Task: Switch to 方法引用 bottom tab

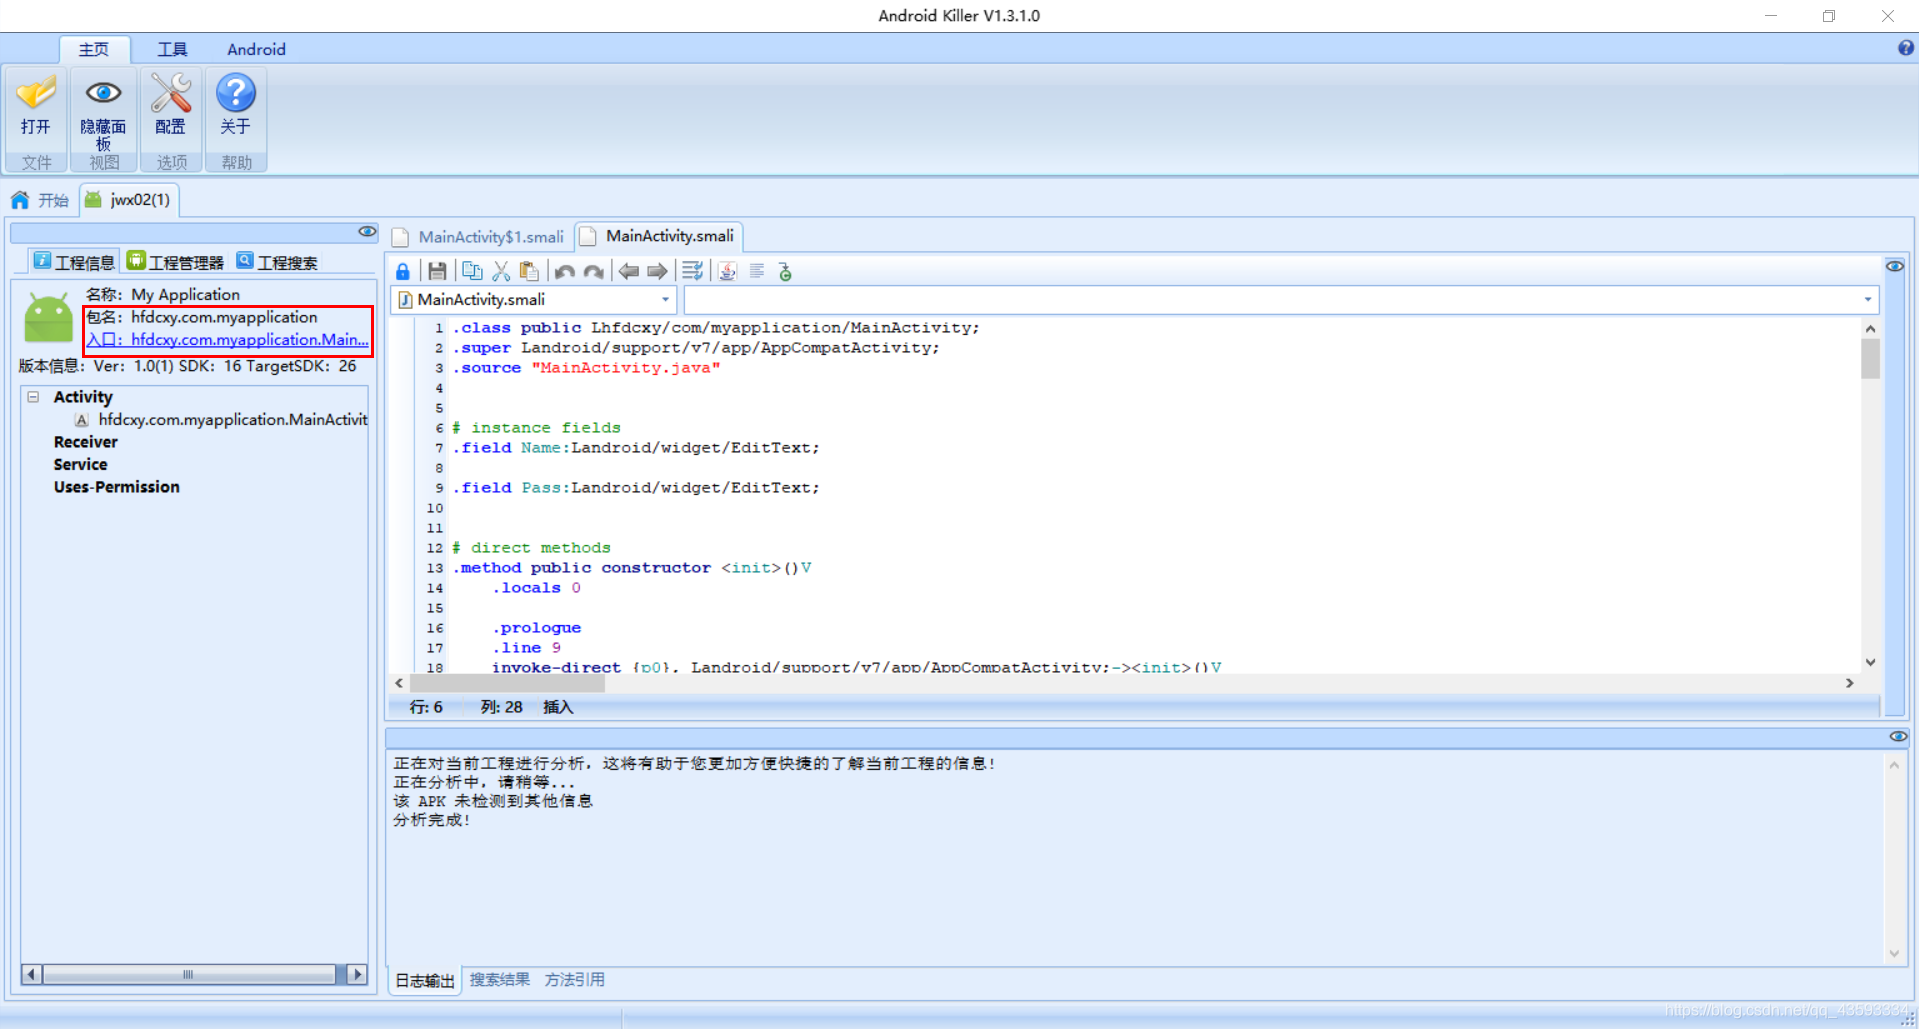Action: (575, 980)
